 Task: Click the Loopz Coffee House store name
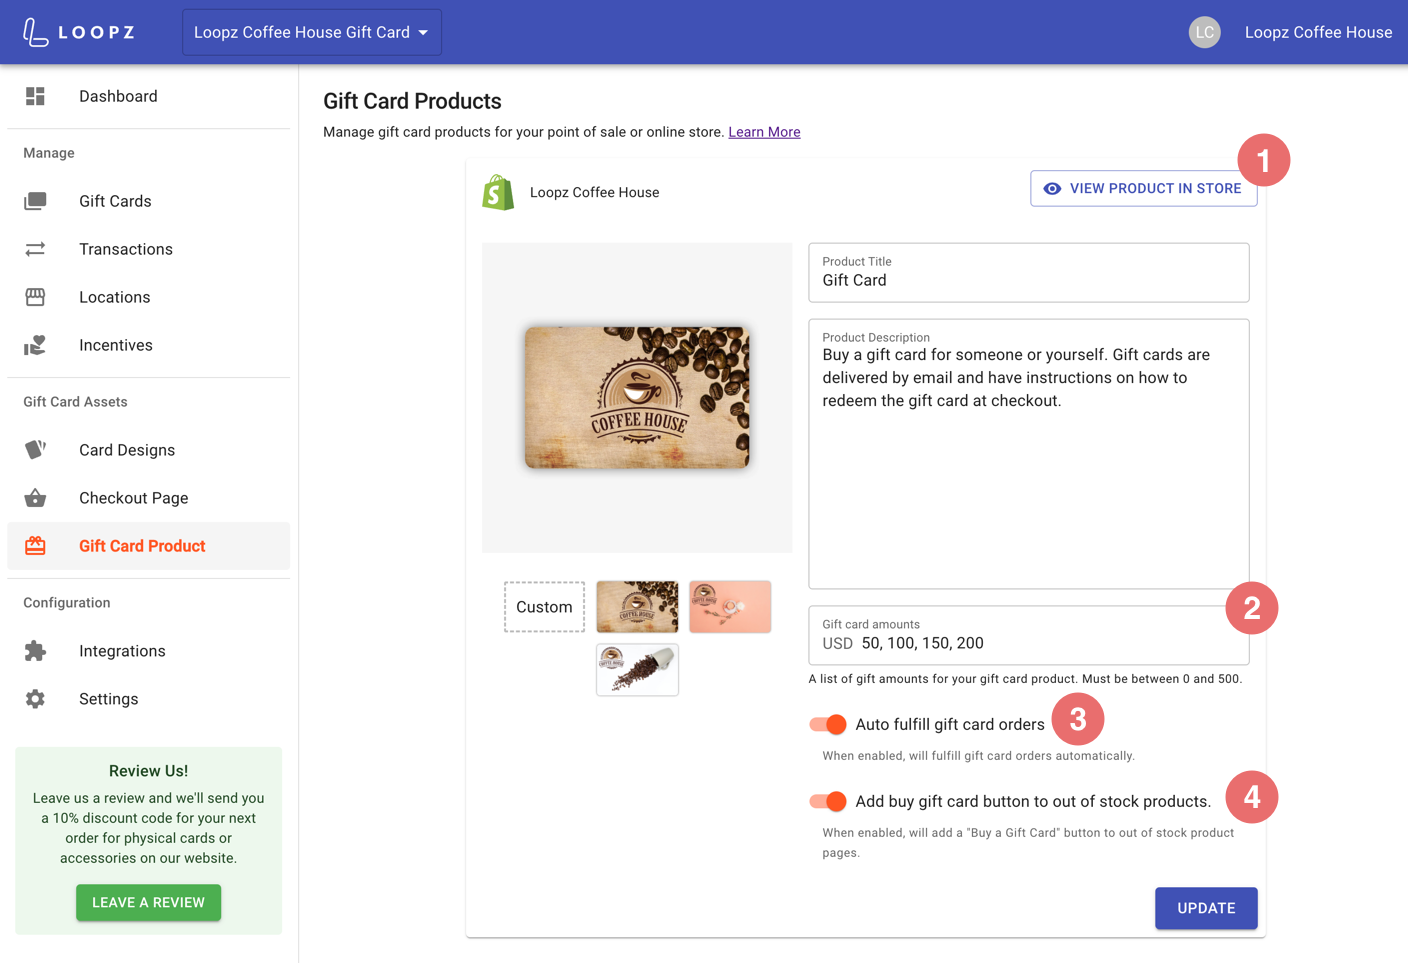594,192
